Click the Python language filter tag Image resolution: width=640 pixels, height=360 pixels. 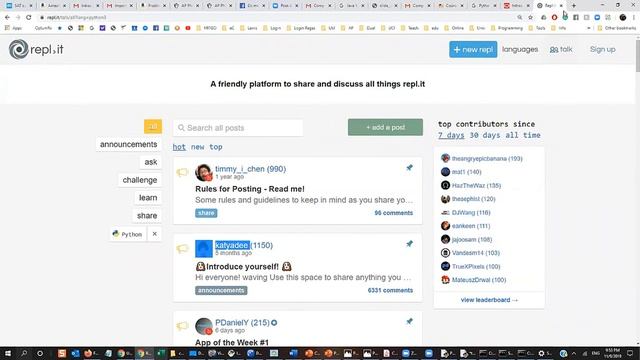(127, 234)
